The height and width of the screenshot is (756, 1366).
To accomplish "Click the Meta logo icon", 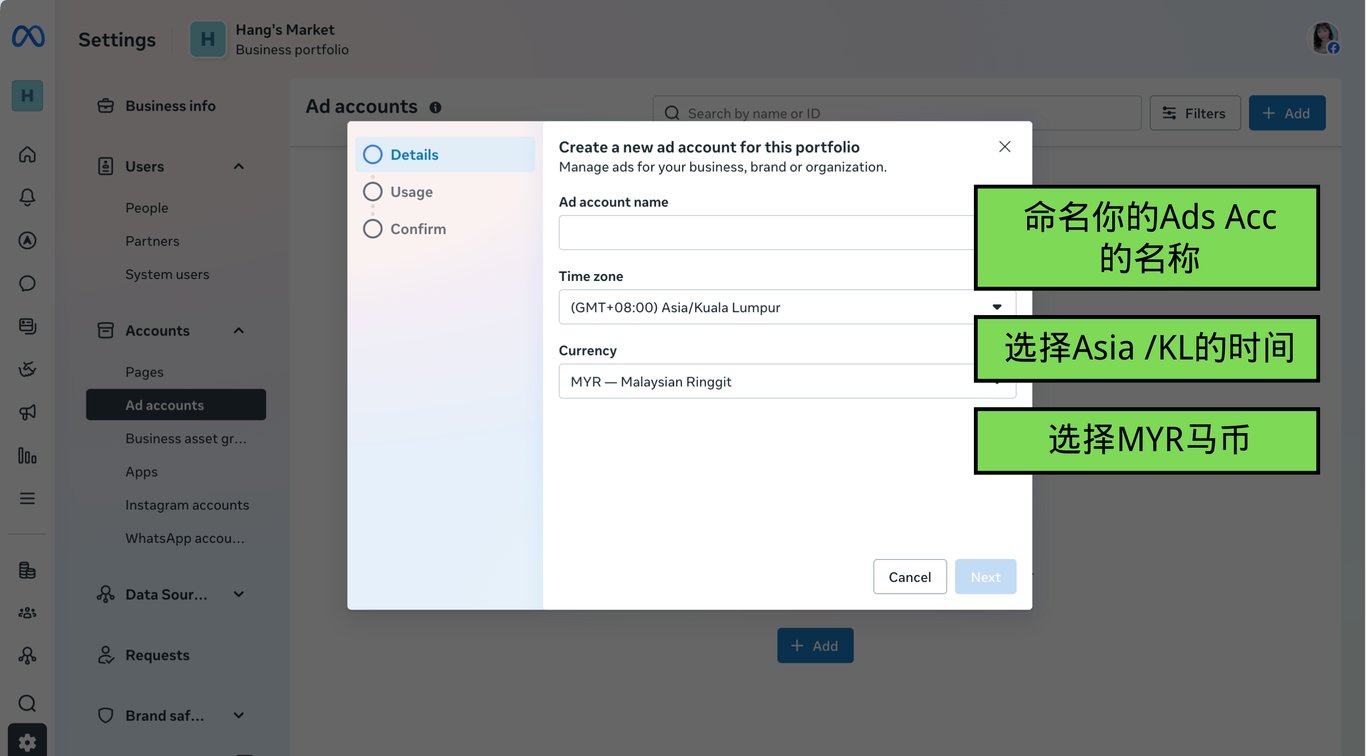I will (x=28, y=37).
